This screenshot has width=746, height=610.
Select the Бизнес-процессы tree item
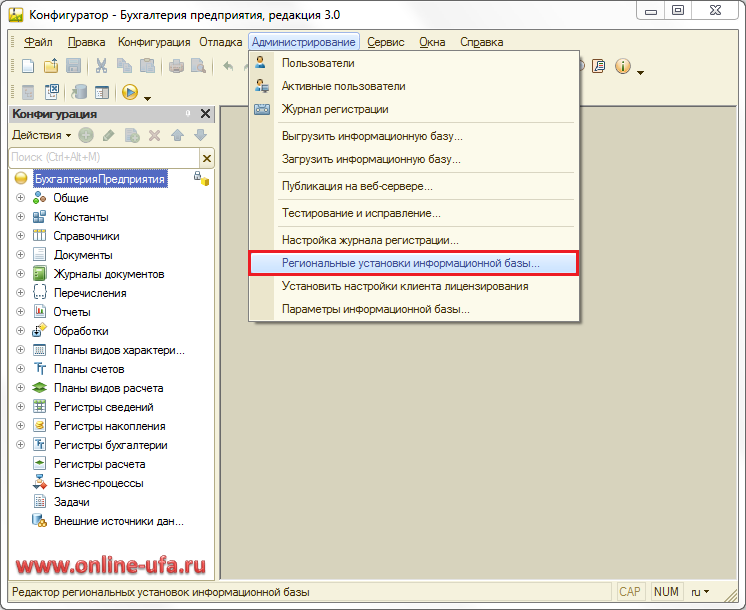[98, 483]
